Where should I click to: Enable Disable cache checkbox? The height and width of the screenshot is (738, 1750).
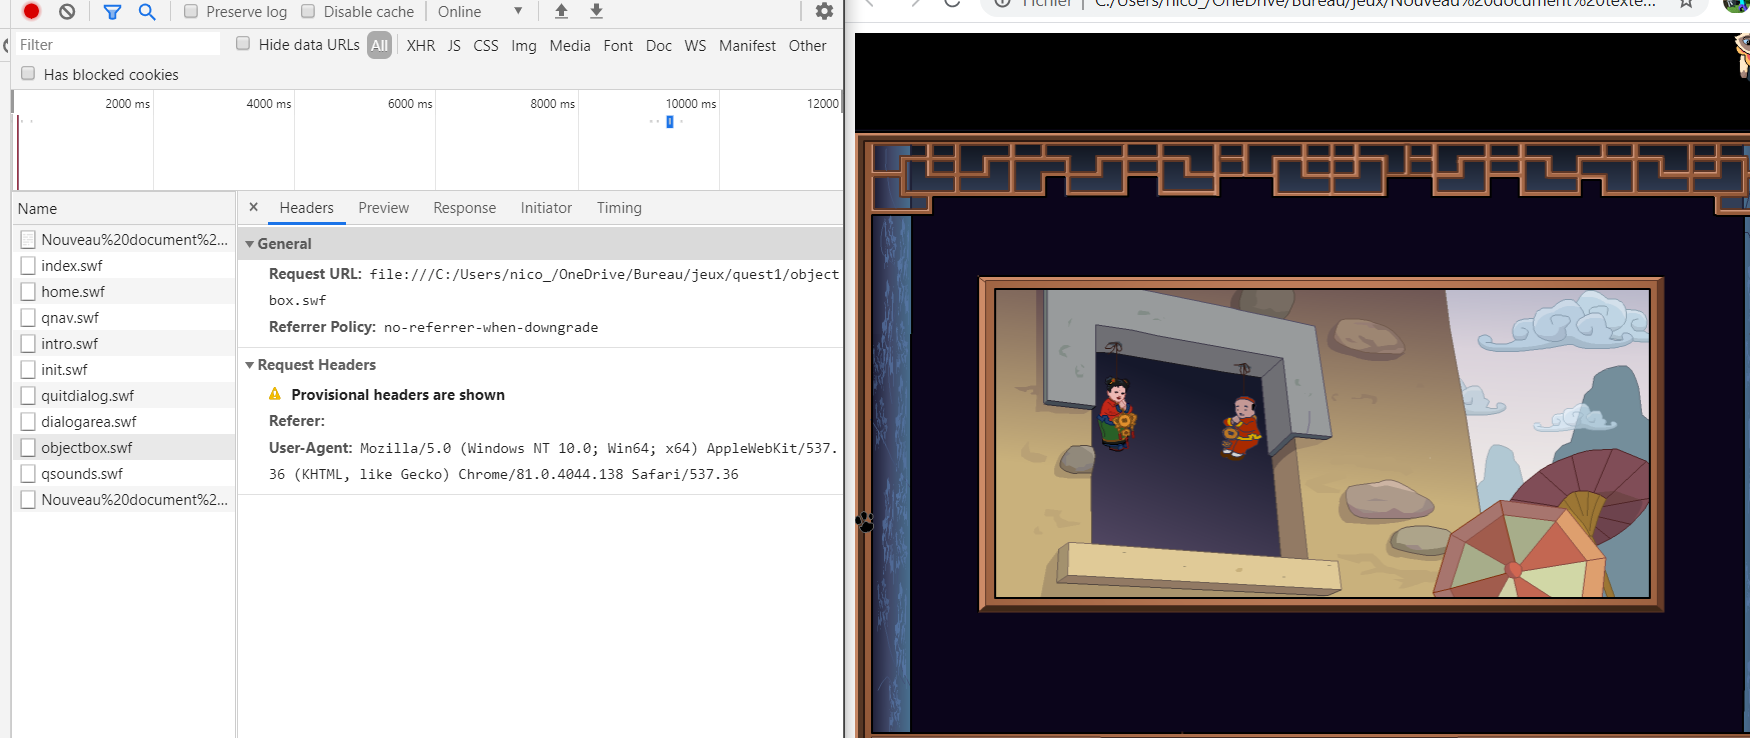[308, 11]
